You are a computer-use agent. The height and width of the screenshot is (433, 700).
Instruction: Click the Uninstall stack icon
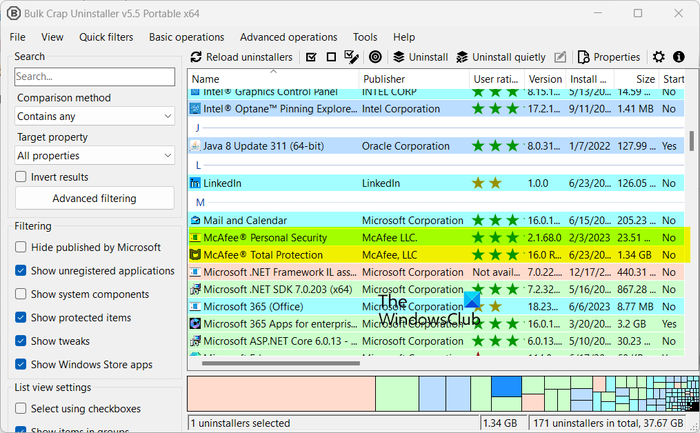tap(399, 57)
